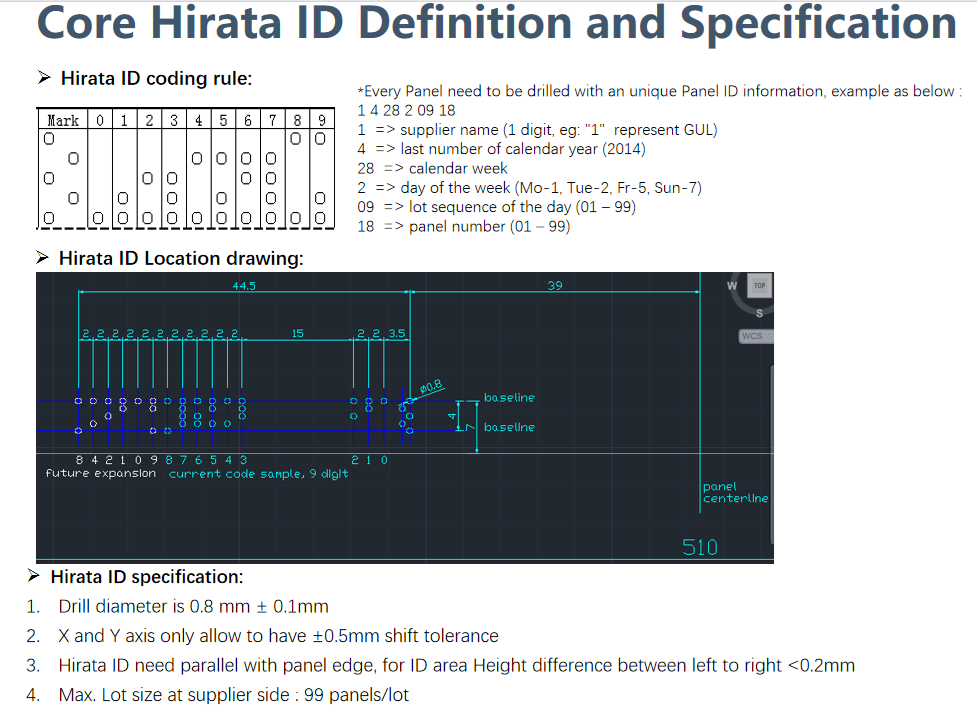Screen dimensions: 977x709
Task: Click column header '2' in the Mark table
Action: tap(149, 120)
